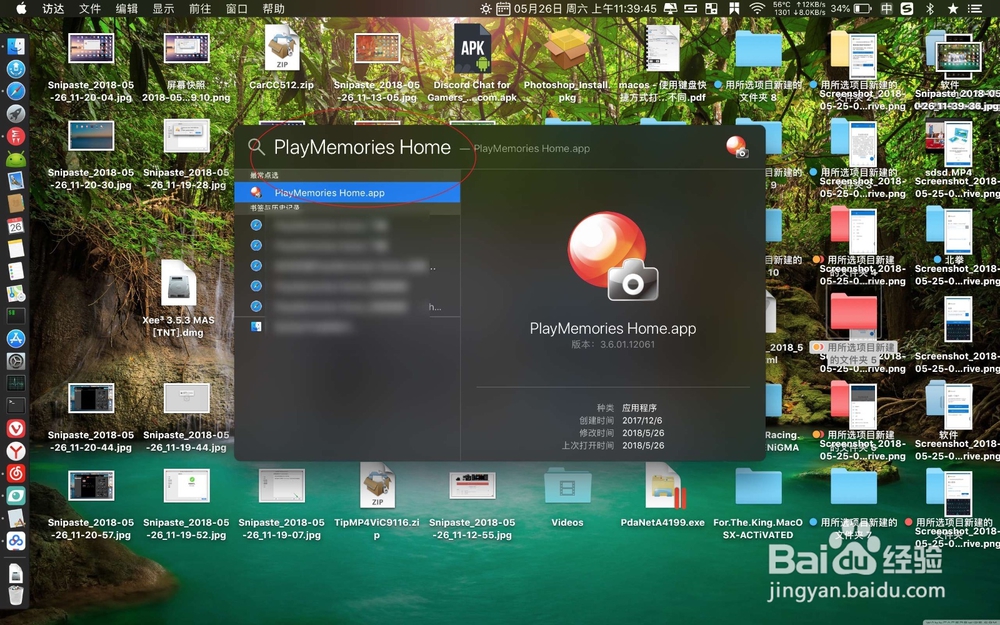This screenshot has width=1000, height=625.
Task: Open Maps icon in dock
Action: pos(16,293)
